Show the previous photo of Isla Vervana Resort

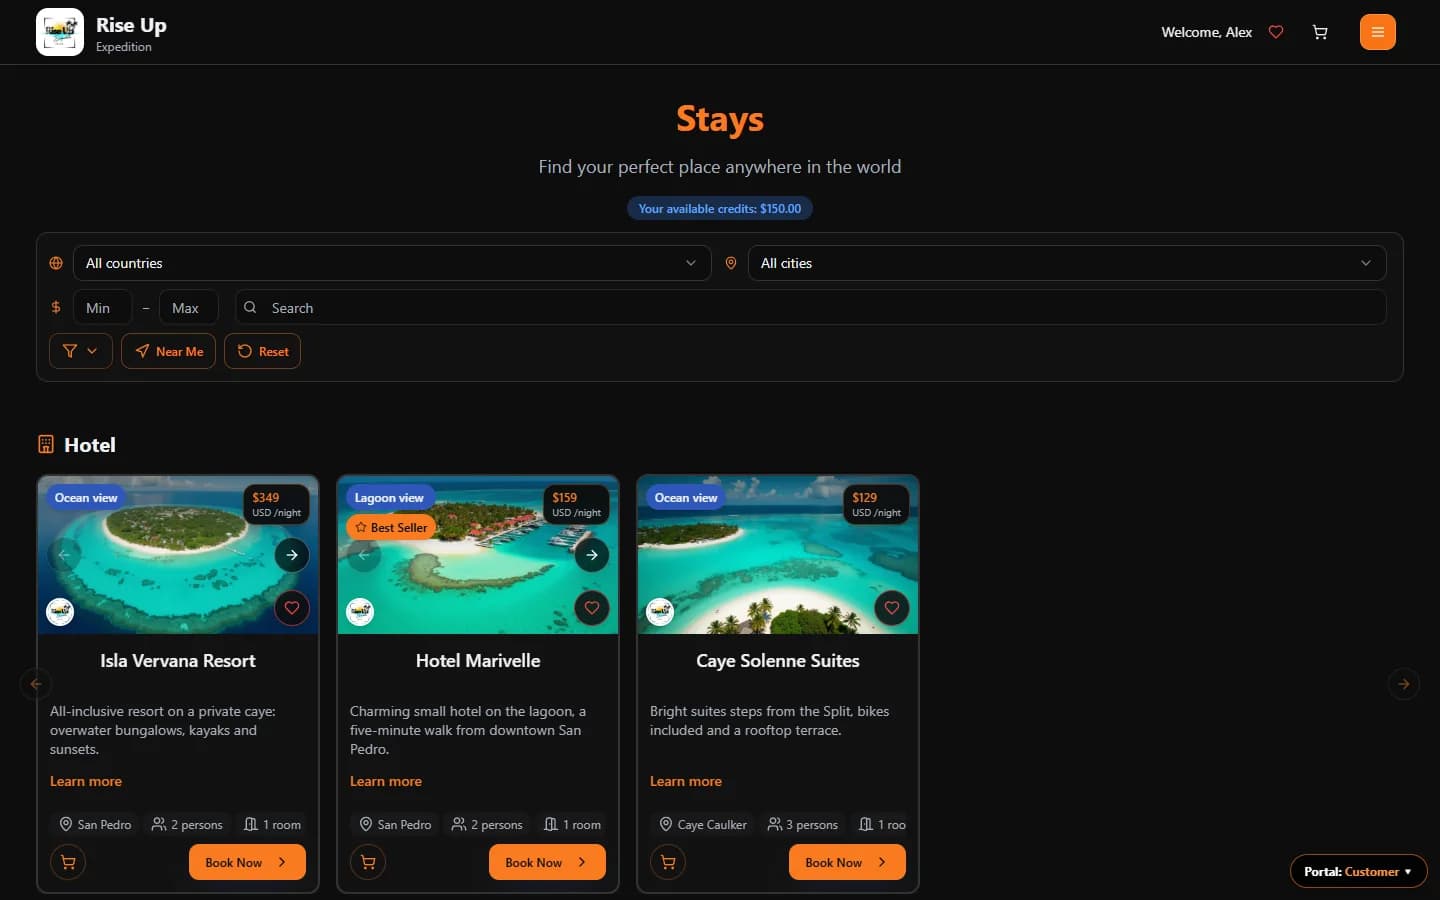64,555
